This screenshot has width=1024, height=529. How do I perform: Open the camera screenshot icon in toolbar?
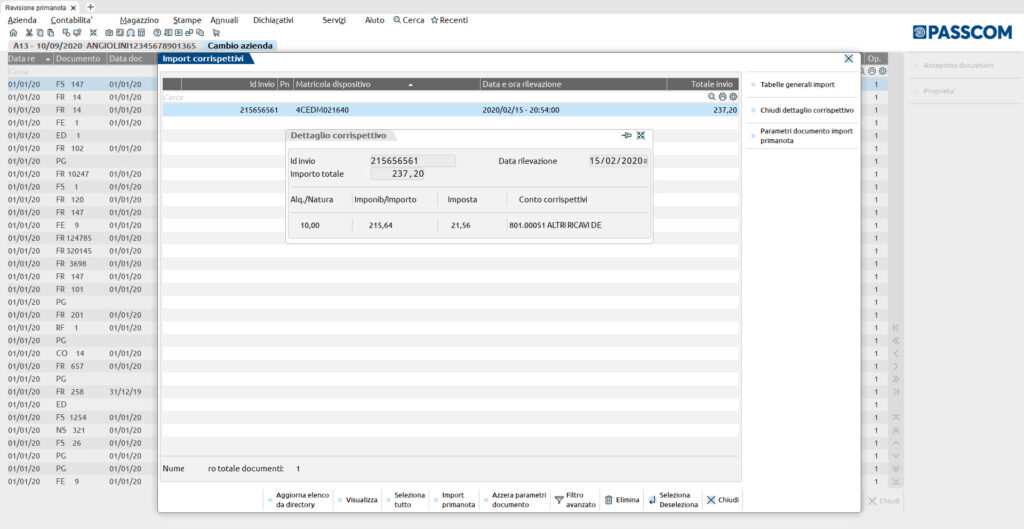(109, 33)
